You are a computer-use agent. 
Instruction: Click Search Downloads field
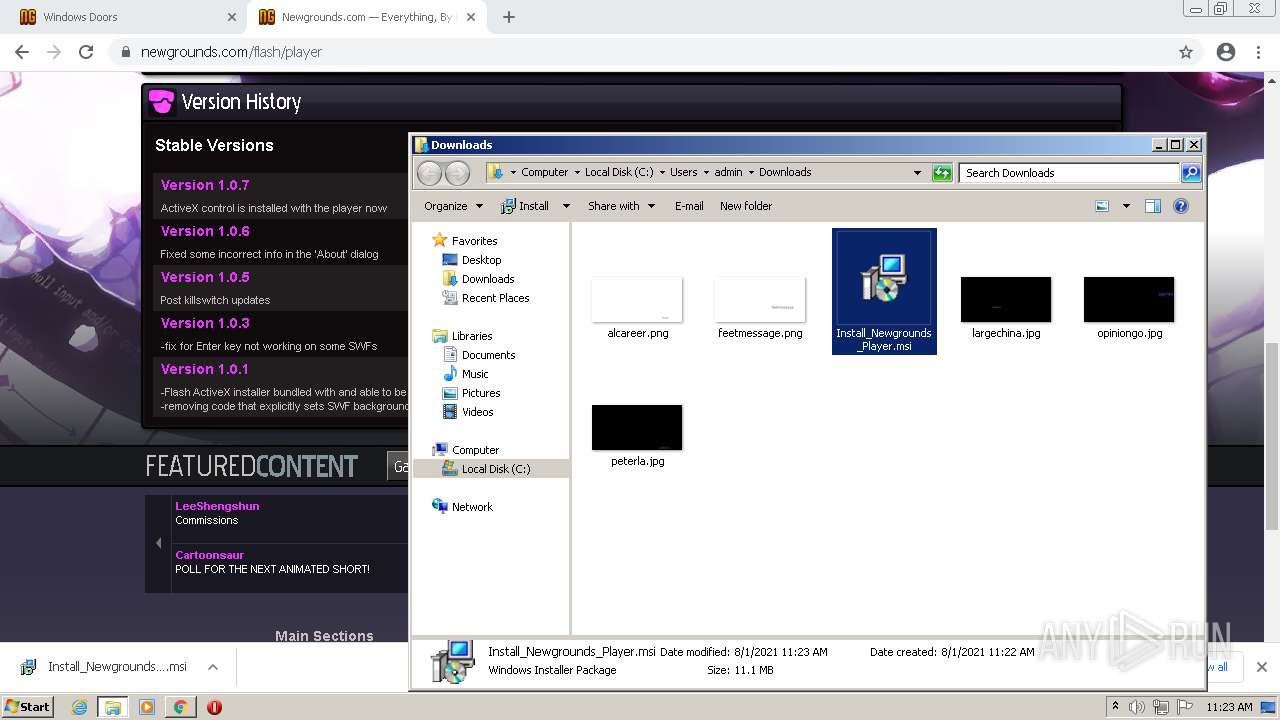1069,173
